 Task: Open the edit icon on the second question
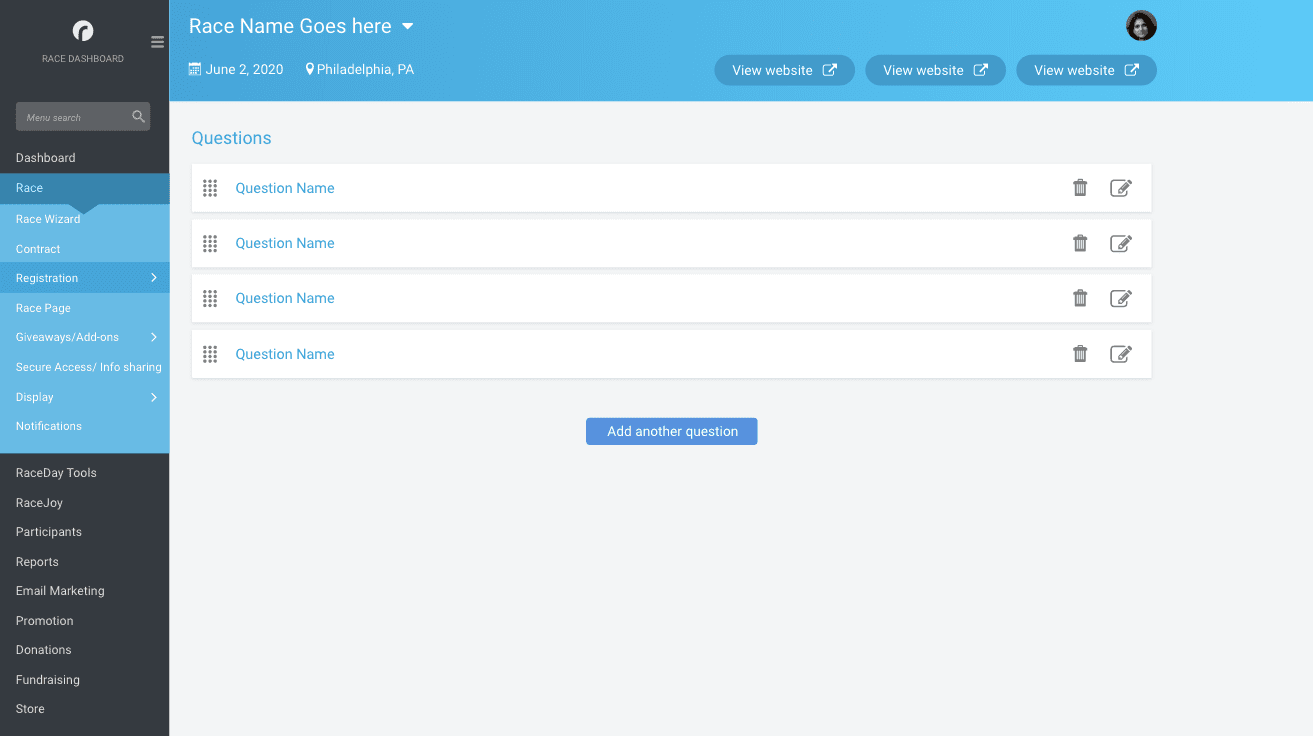coord(1121,243)
